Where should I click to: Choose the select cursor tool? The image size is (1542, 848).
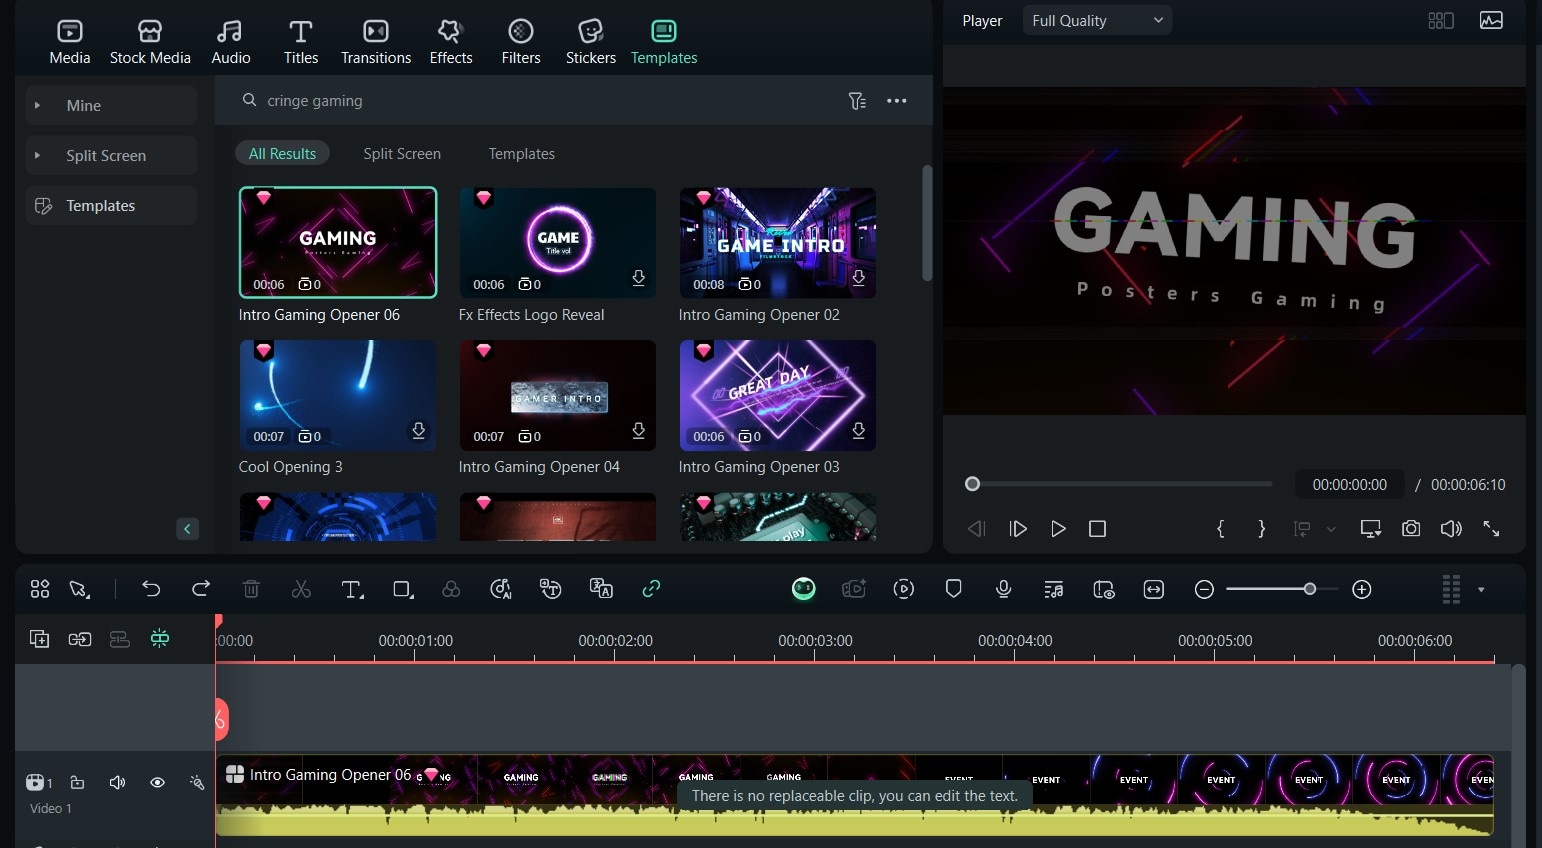click(x=79, y=589)
